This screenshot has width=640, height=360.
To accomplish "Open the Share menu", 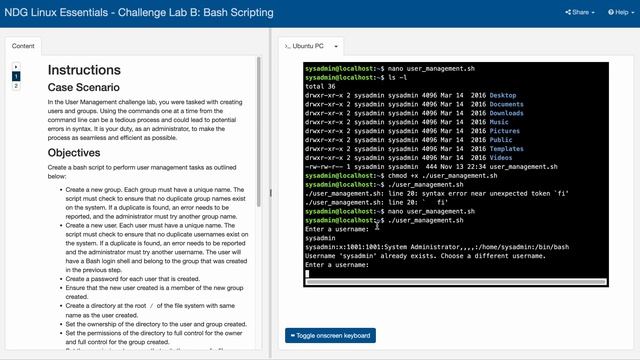I will click(580, 12).
